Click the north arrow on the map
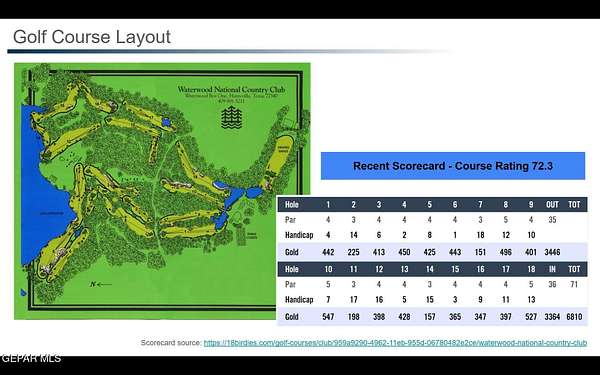Image resolution: width=600 pixels, height=375 pixels. [x=101, y=284]
